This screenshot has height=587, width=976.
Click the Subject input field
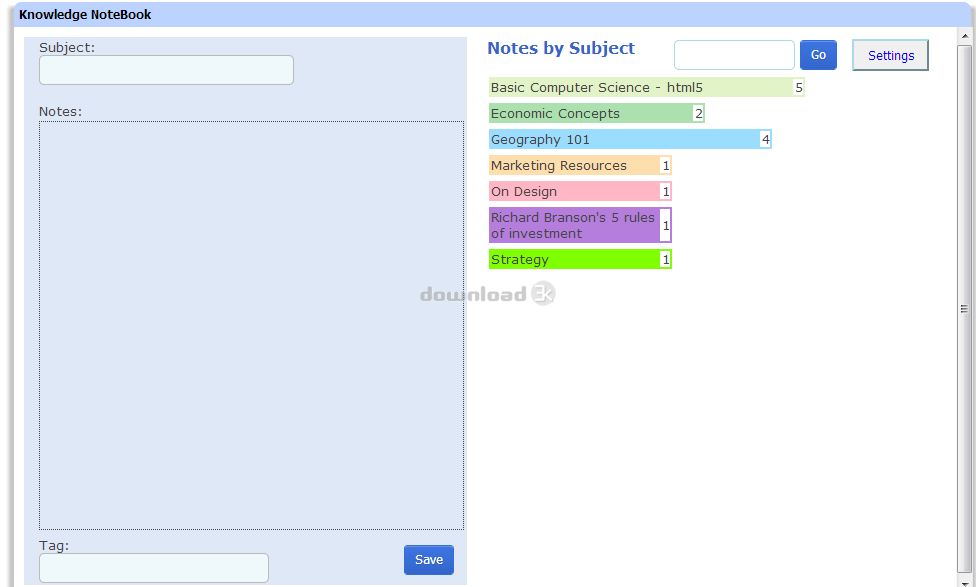click(x=166, y=70)
